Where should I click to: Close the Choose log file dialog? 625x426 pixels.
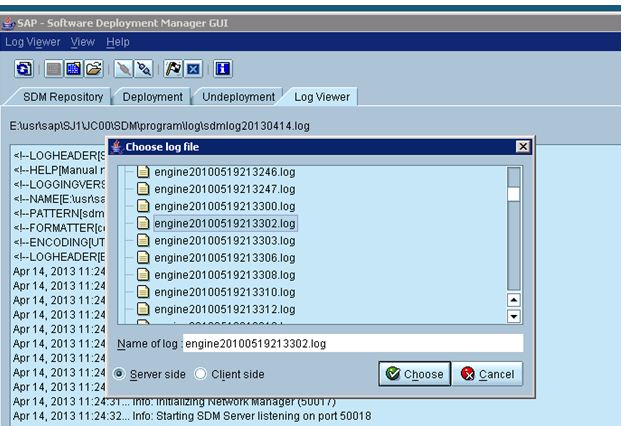[523, 147]
